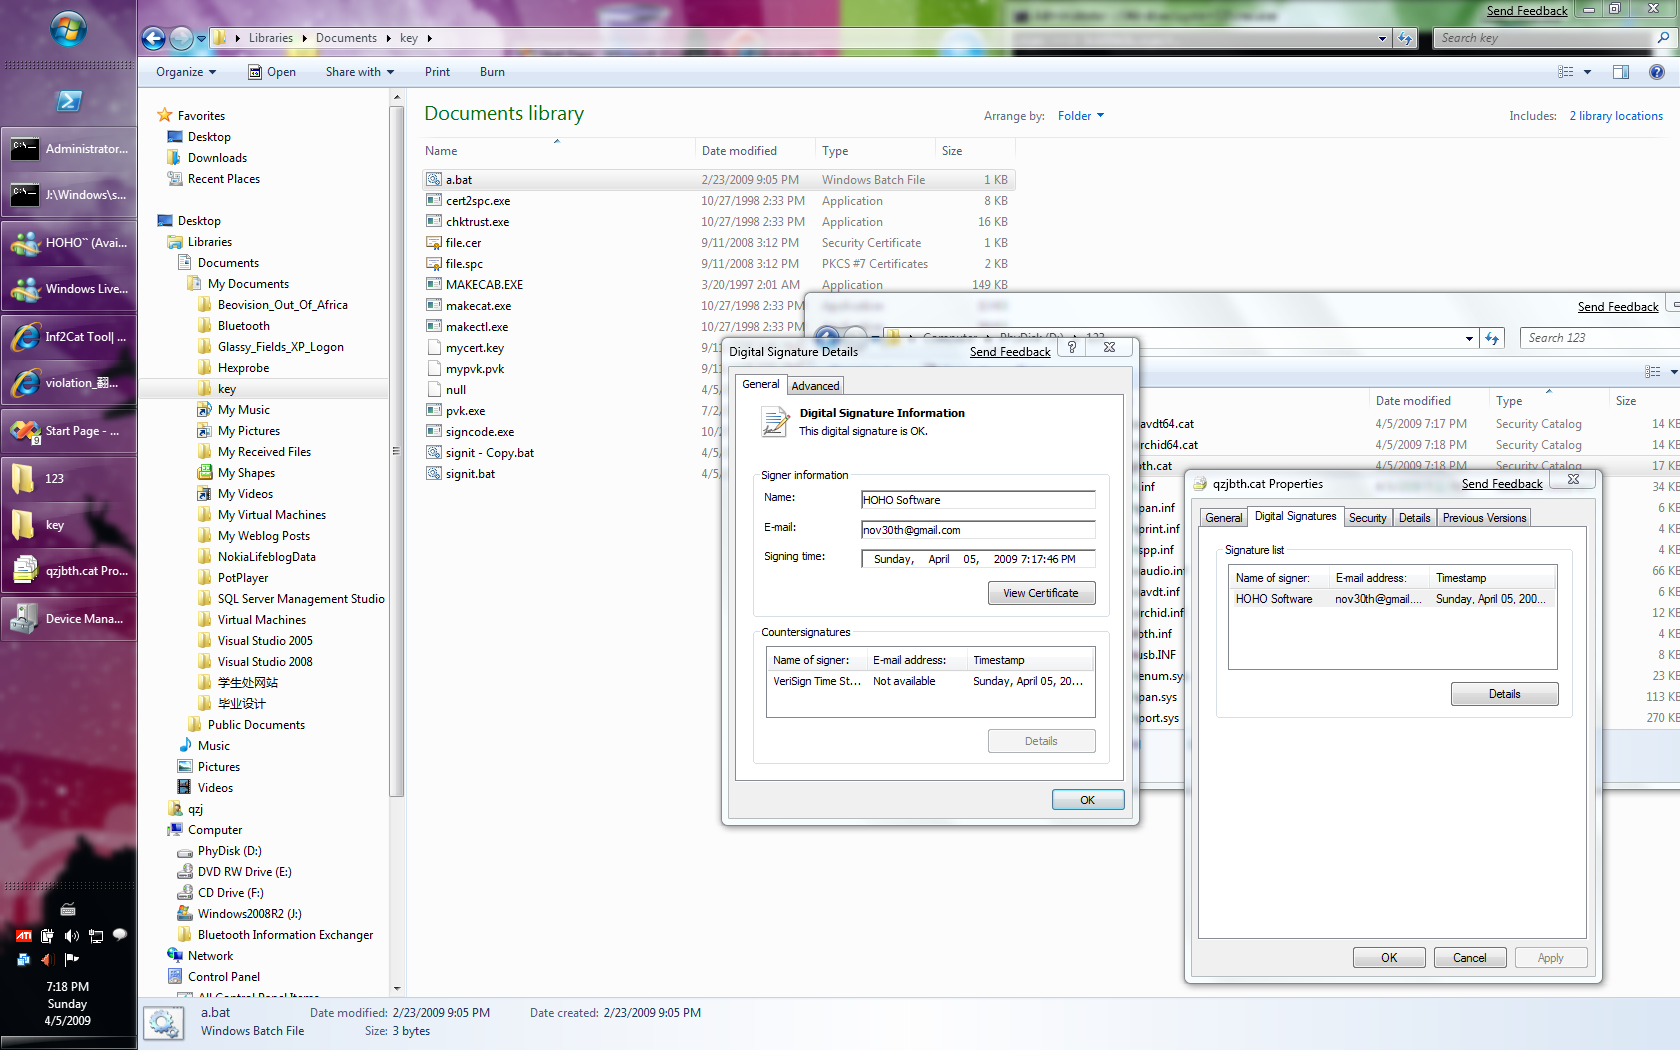
Task: Click volume speaker tray icon
Action: point(71,936)
